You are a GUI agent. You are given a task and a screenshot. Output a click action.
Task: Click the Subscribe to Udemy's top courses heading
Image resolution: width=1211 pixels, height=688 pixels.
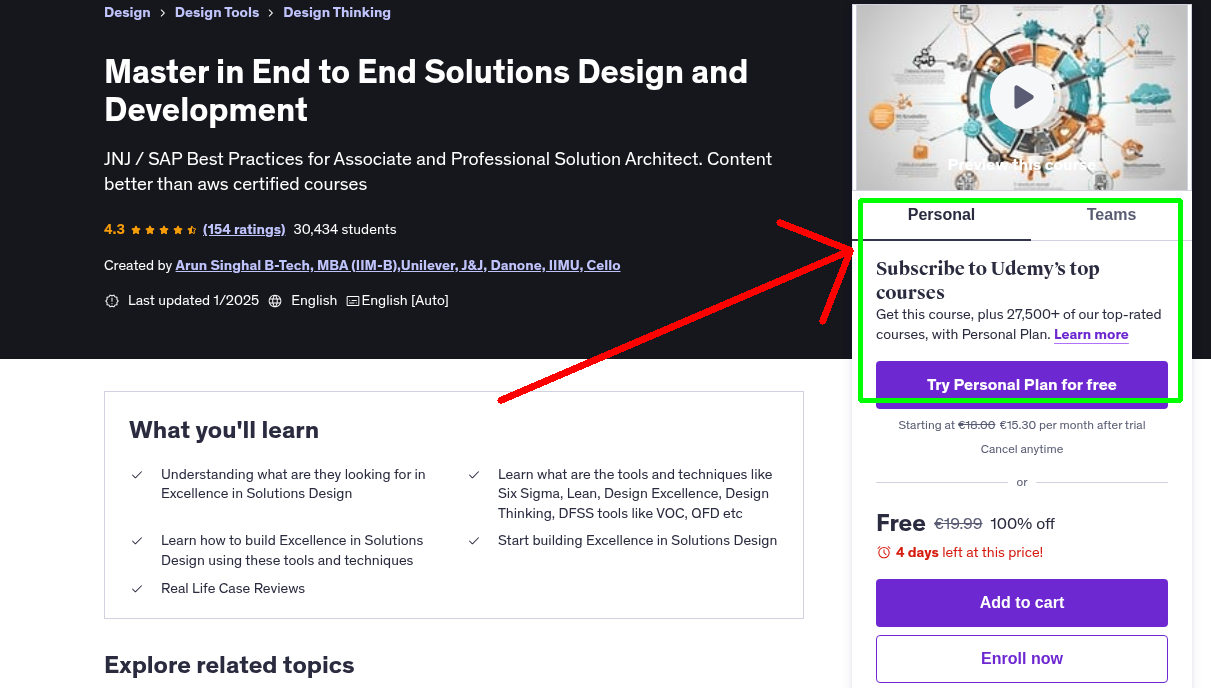pyautogui.click(x=988, y=280)
